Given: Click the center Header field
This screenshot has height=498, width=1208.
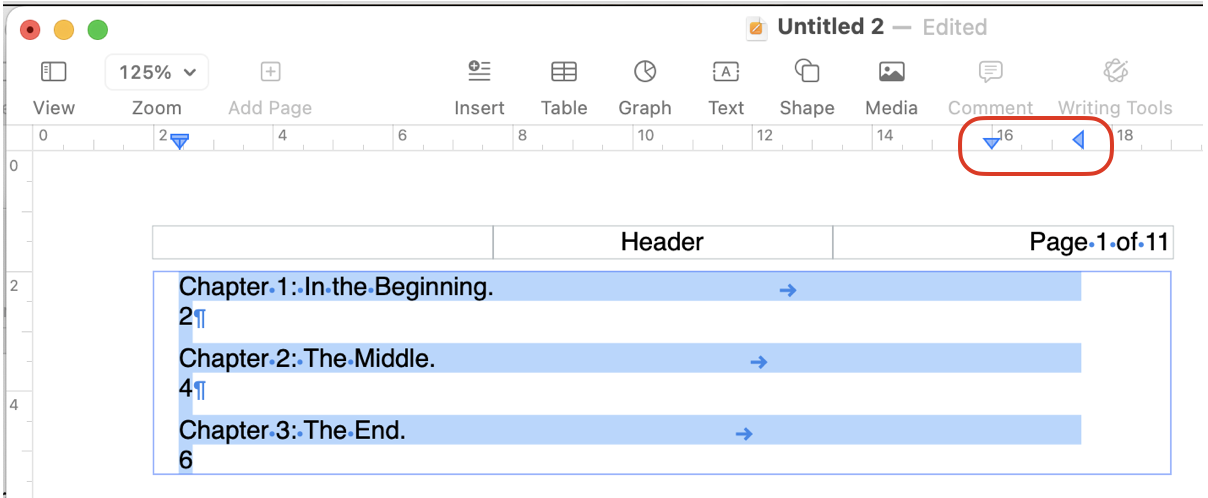Looking at the screenshot, I should click(x=662, y=242).
